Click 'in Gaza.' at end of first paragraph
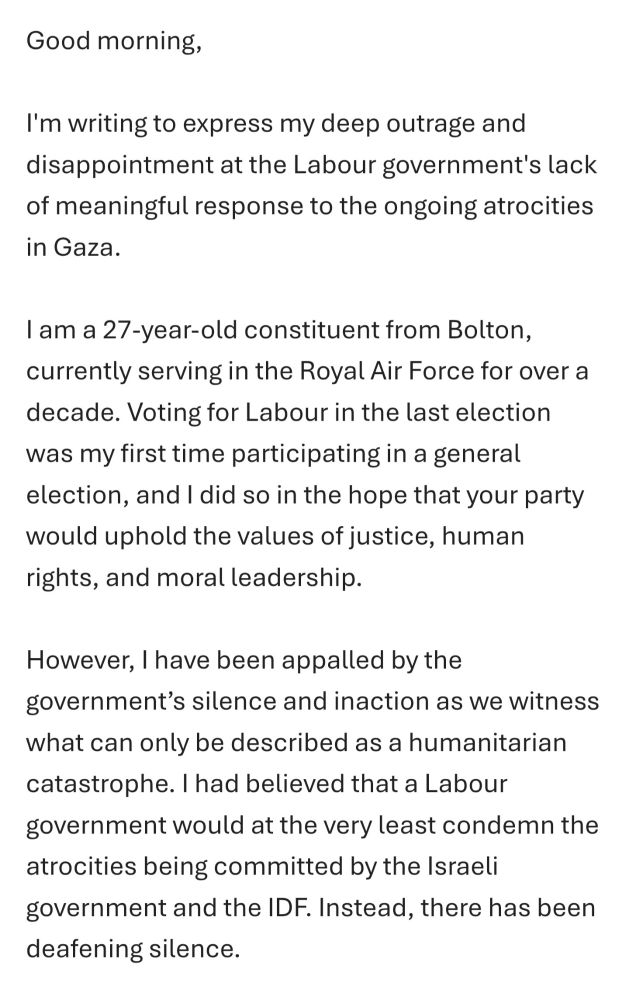The height and width of the screenshot is (1000, 629). tap(73, 247)
